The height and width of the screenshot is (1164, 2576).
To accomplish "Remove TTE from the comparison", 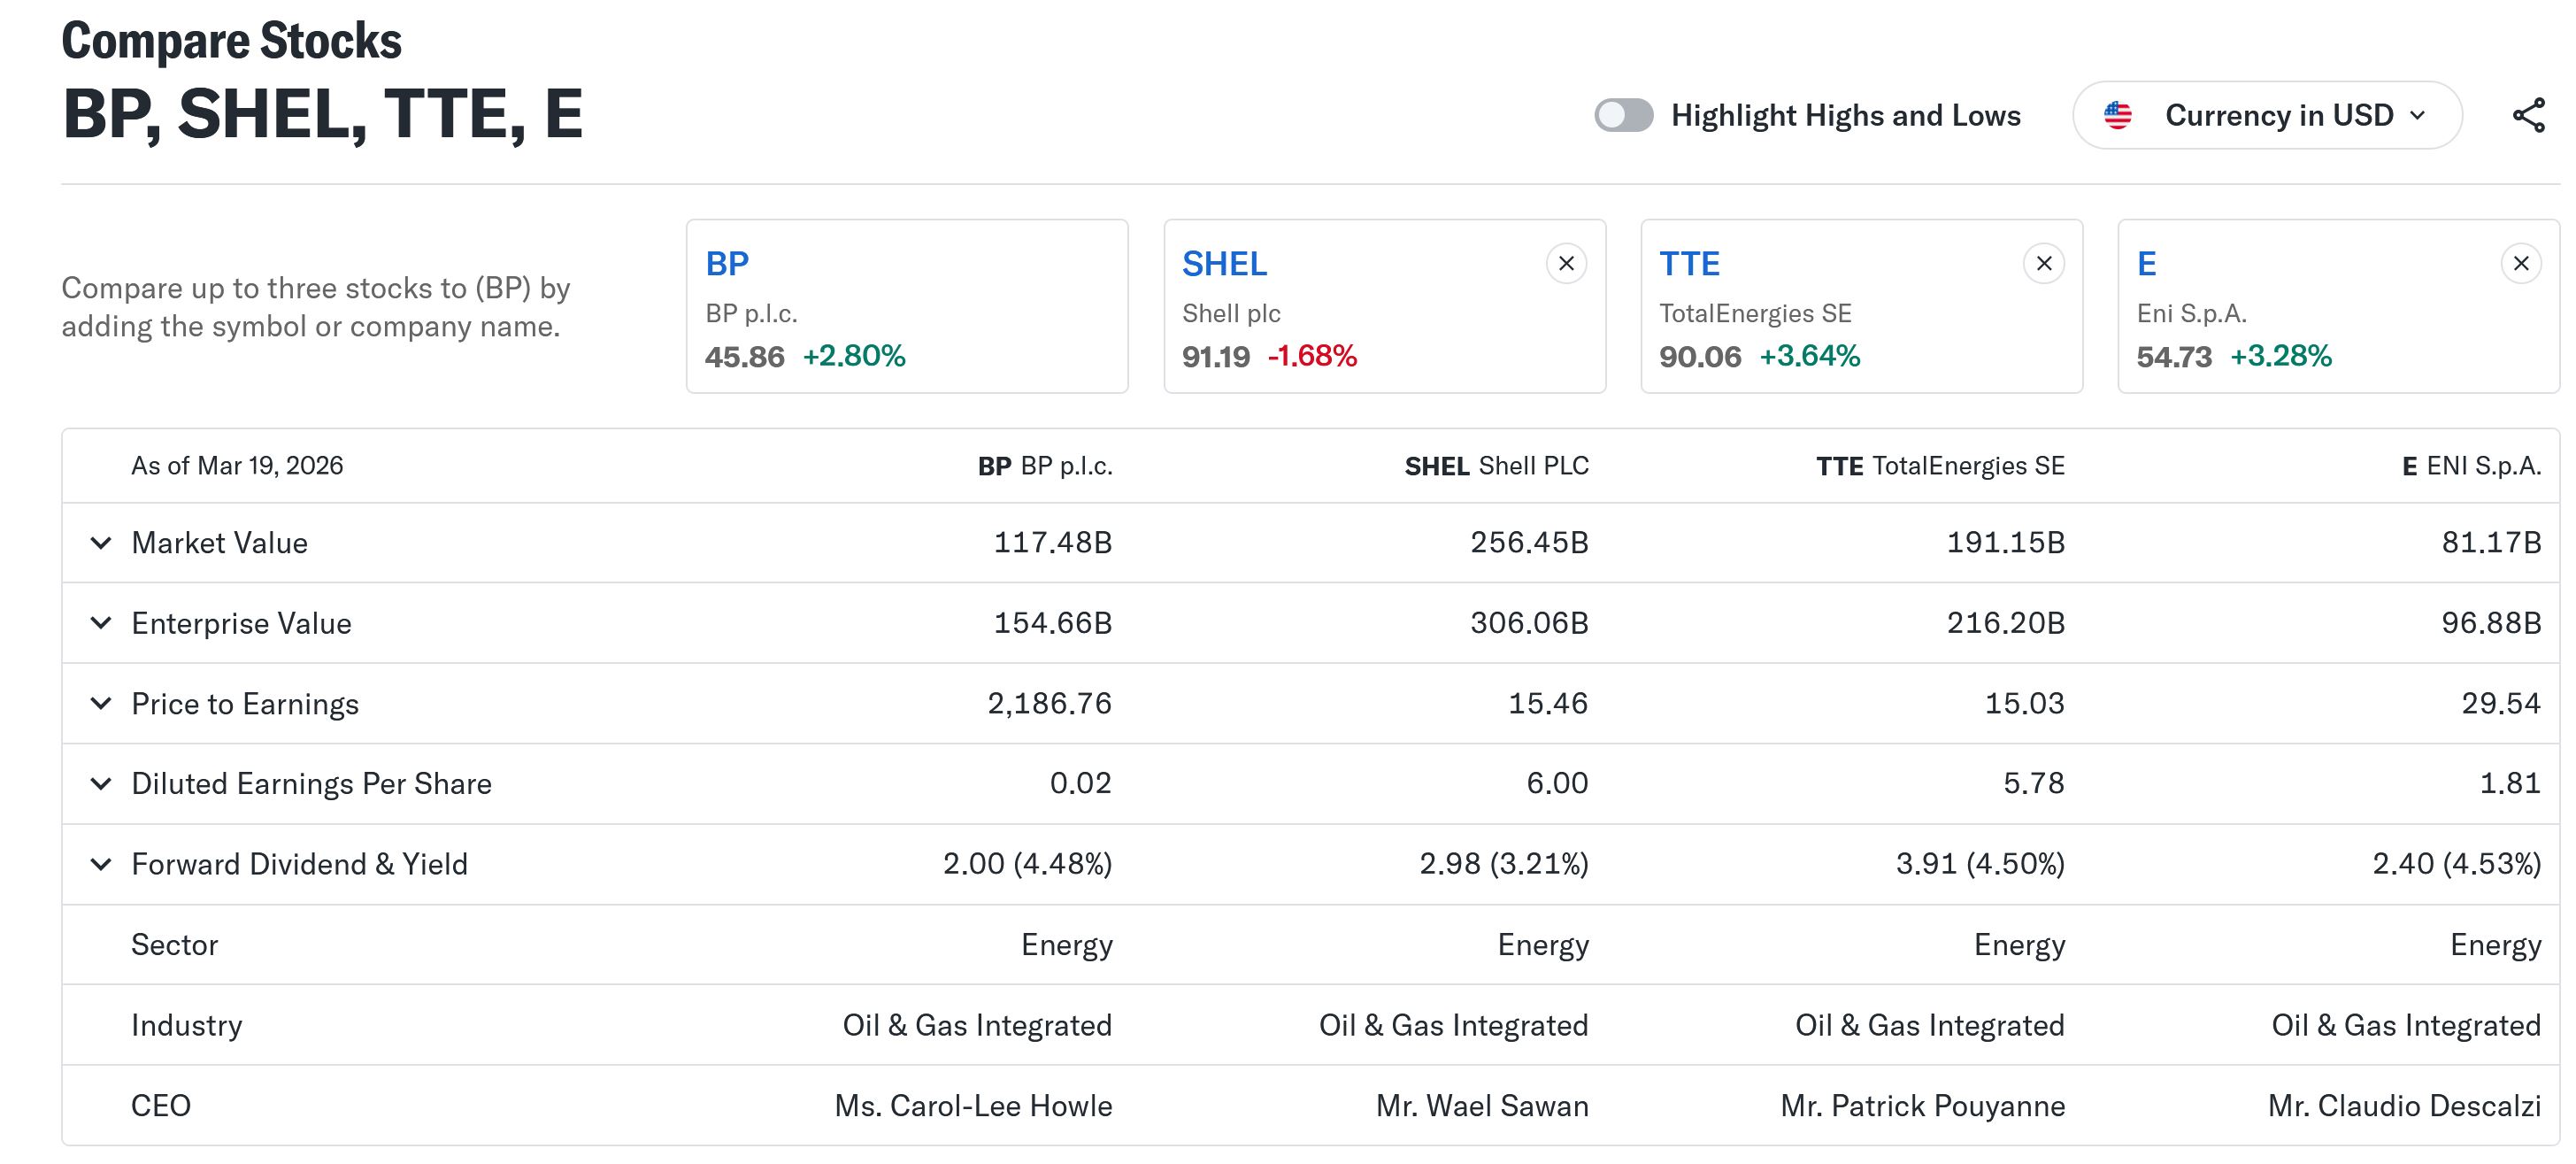I will [x=2043, y=264].
